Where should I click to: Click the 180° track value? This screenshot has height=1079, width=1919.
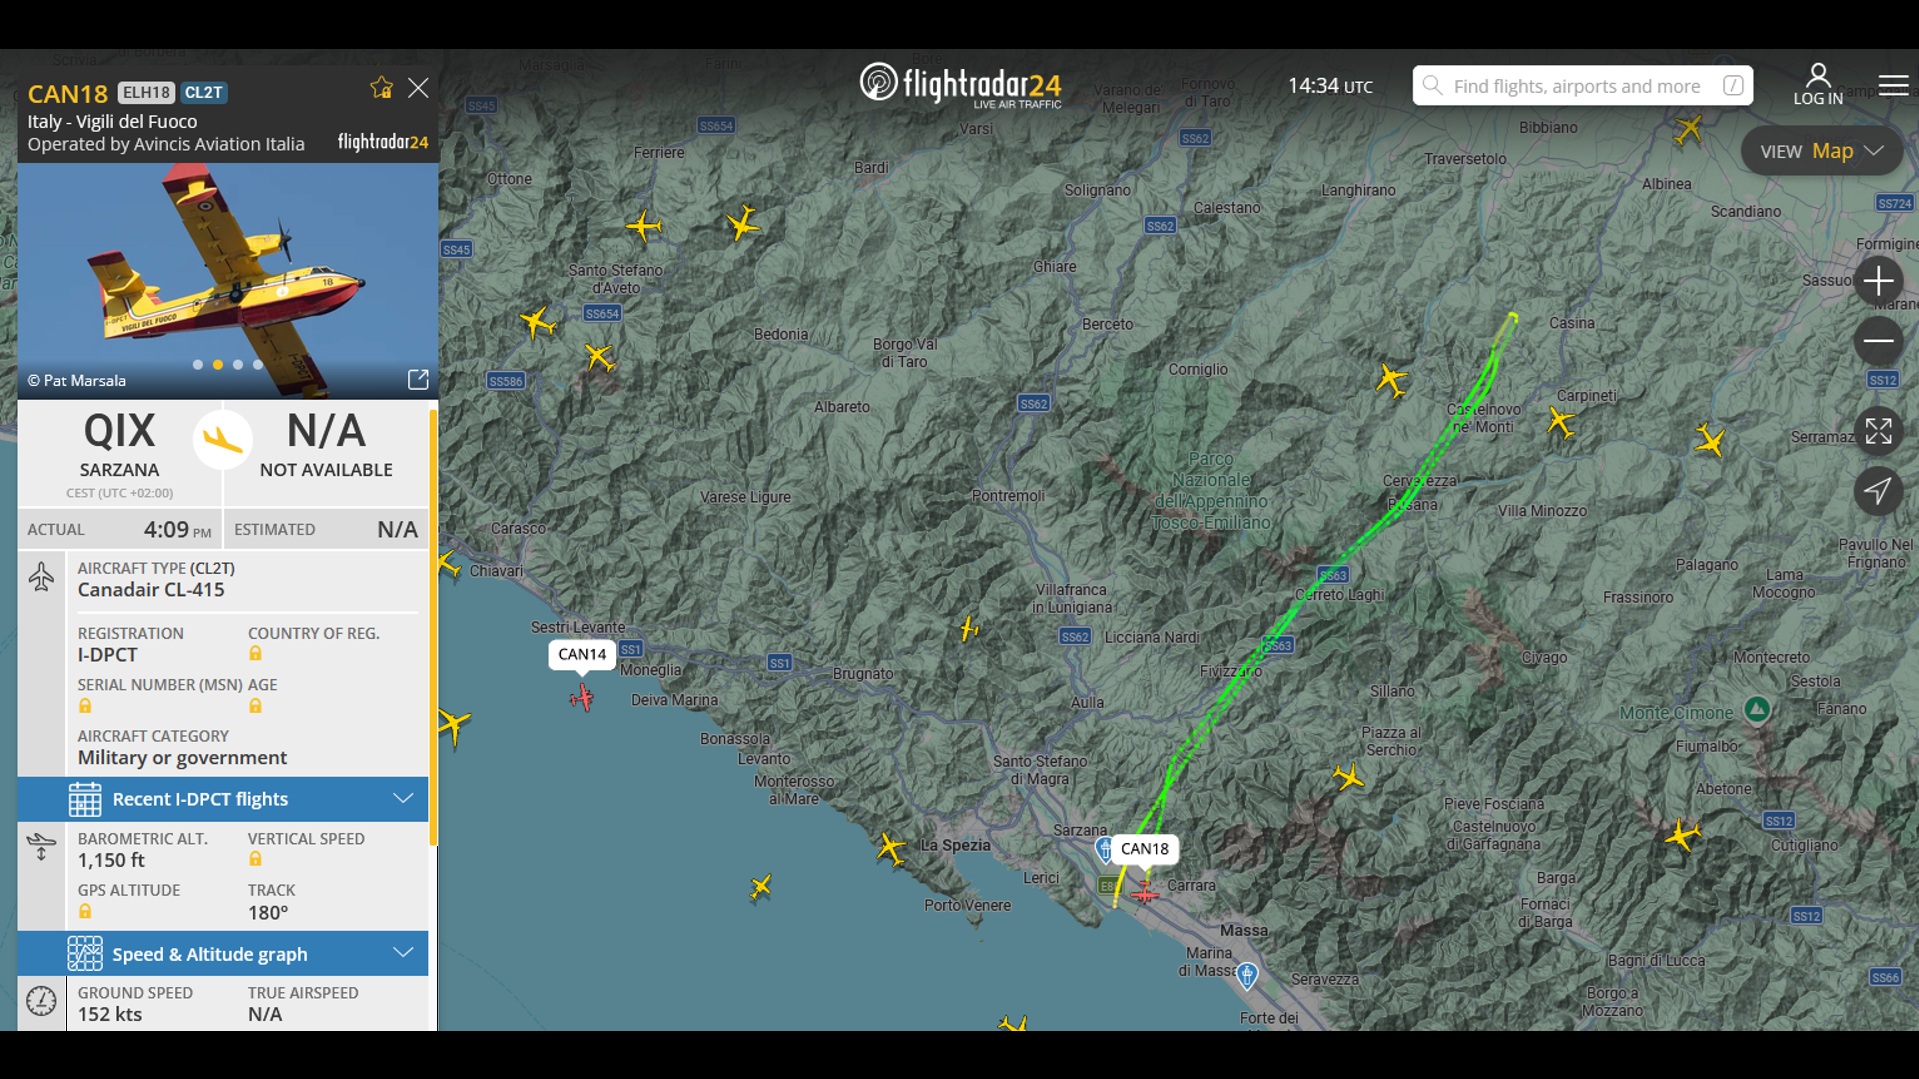pyautogui.click(x=268, y=913)
